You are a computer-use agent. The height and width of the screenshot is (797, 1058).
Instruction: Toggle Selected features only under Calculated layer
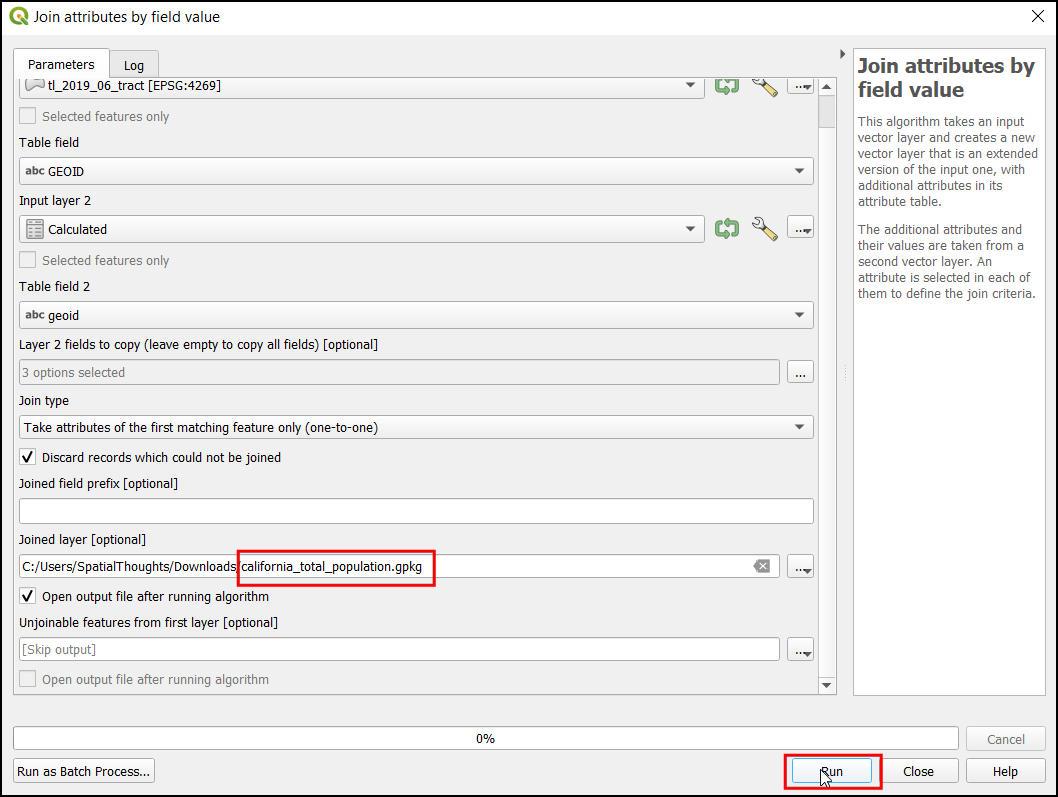click(29, 261)
